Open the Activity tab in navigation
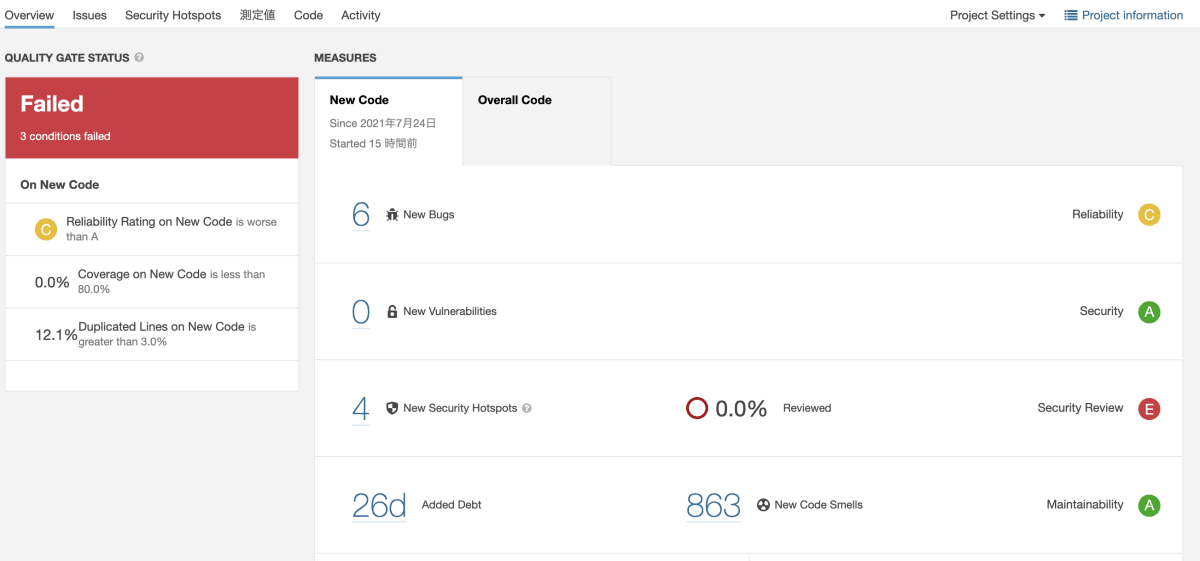 (361, 15)
